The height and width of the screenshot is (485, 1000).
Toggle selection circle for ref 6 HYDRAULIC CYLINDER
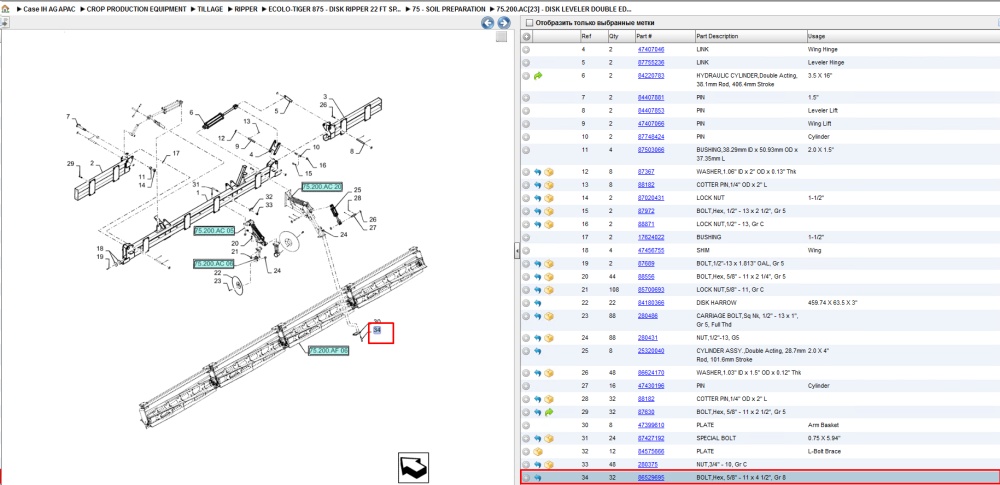click(x=526, y=75)
